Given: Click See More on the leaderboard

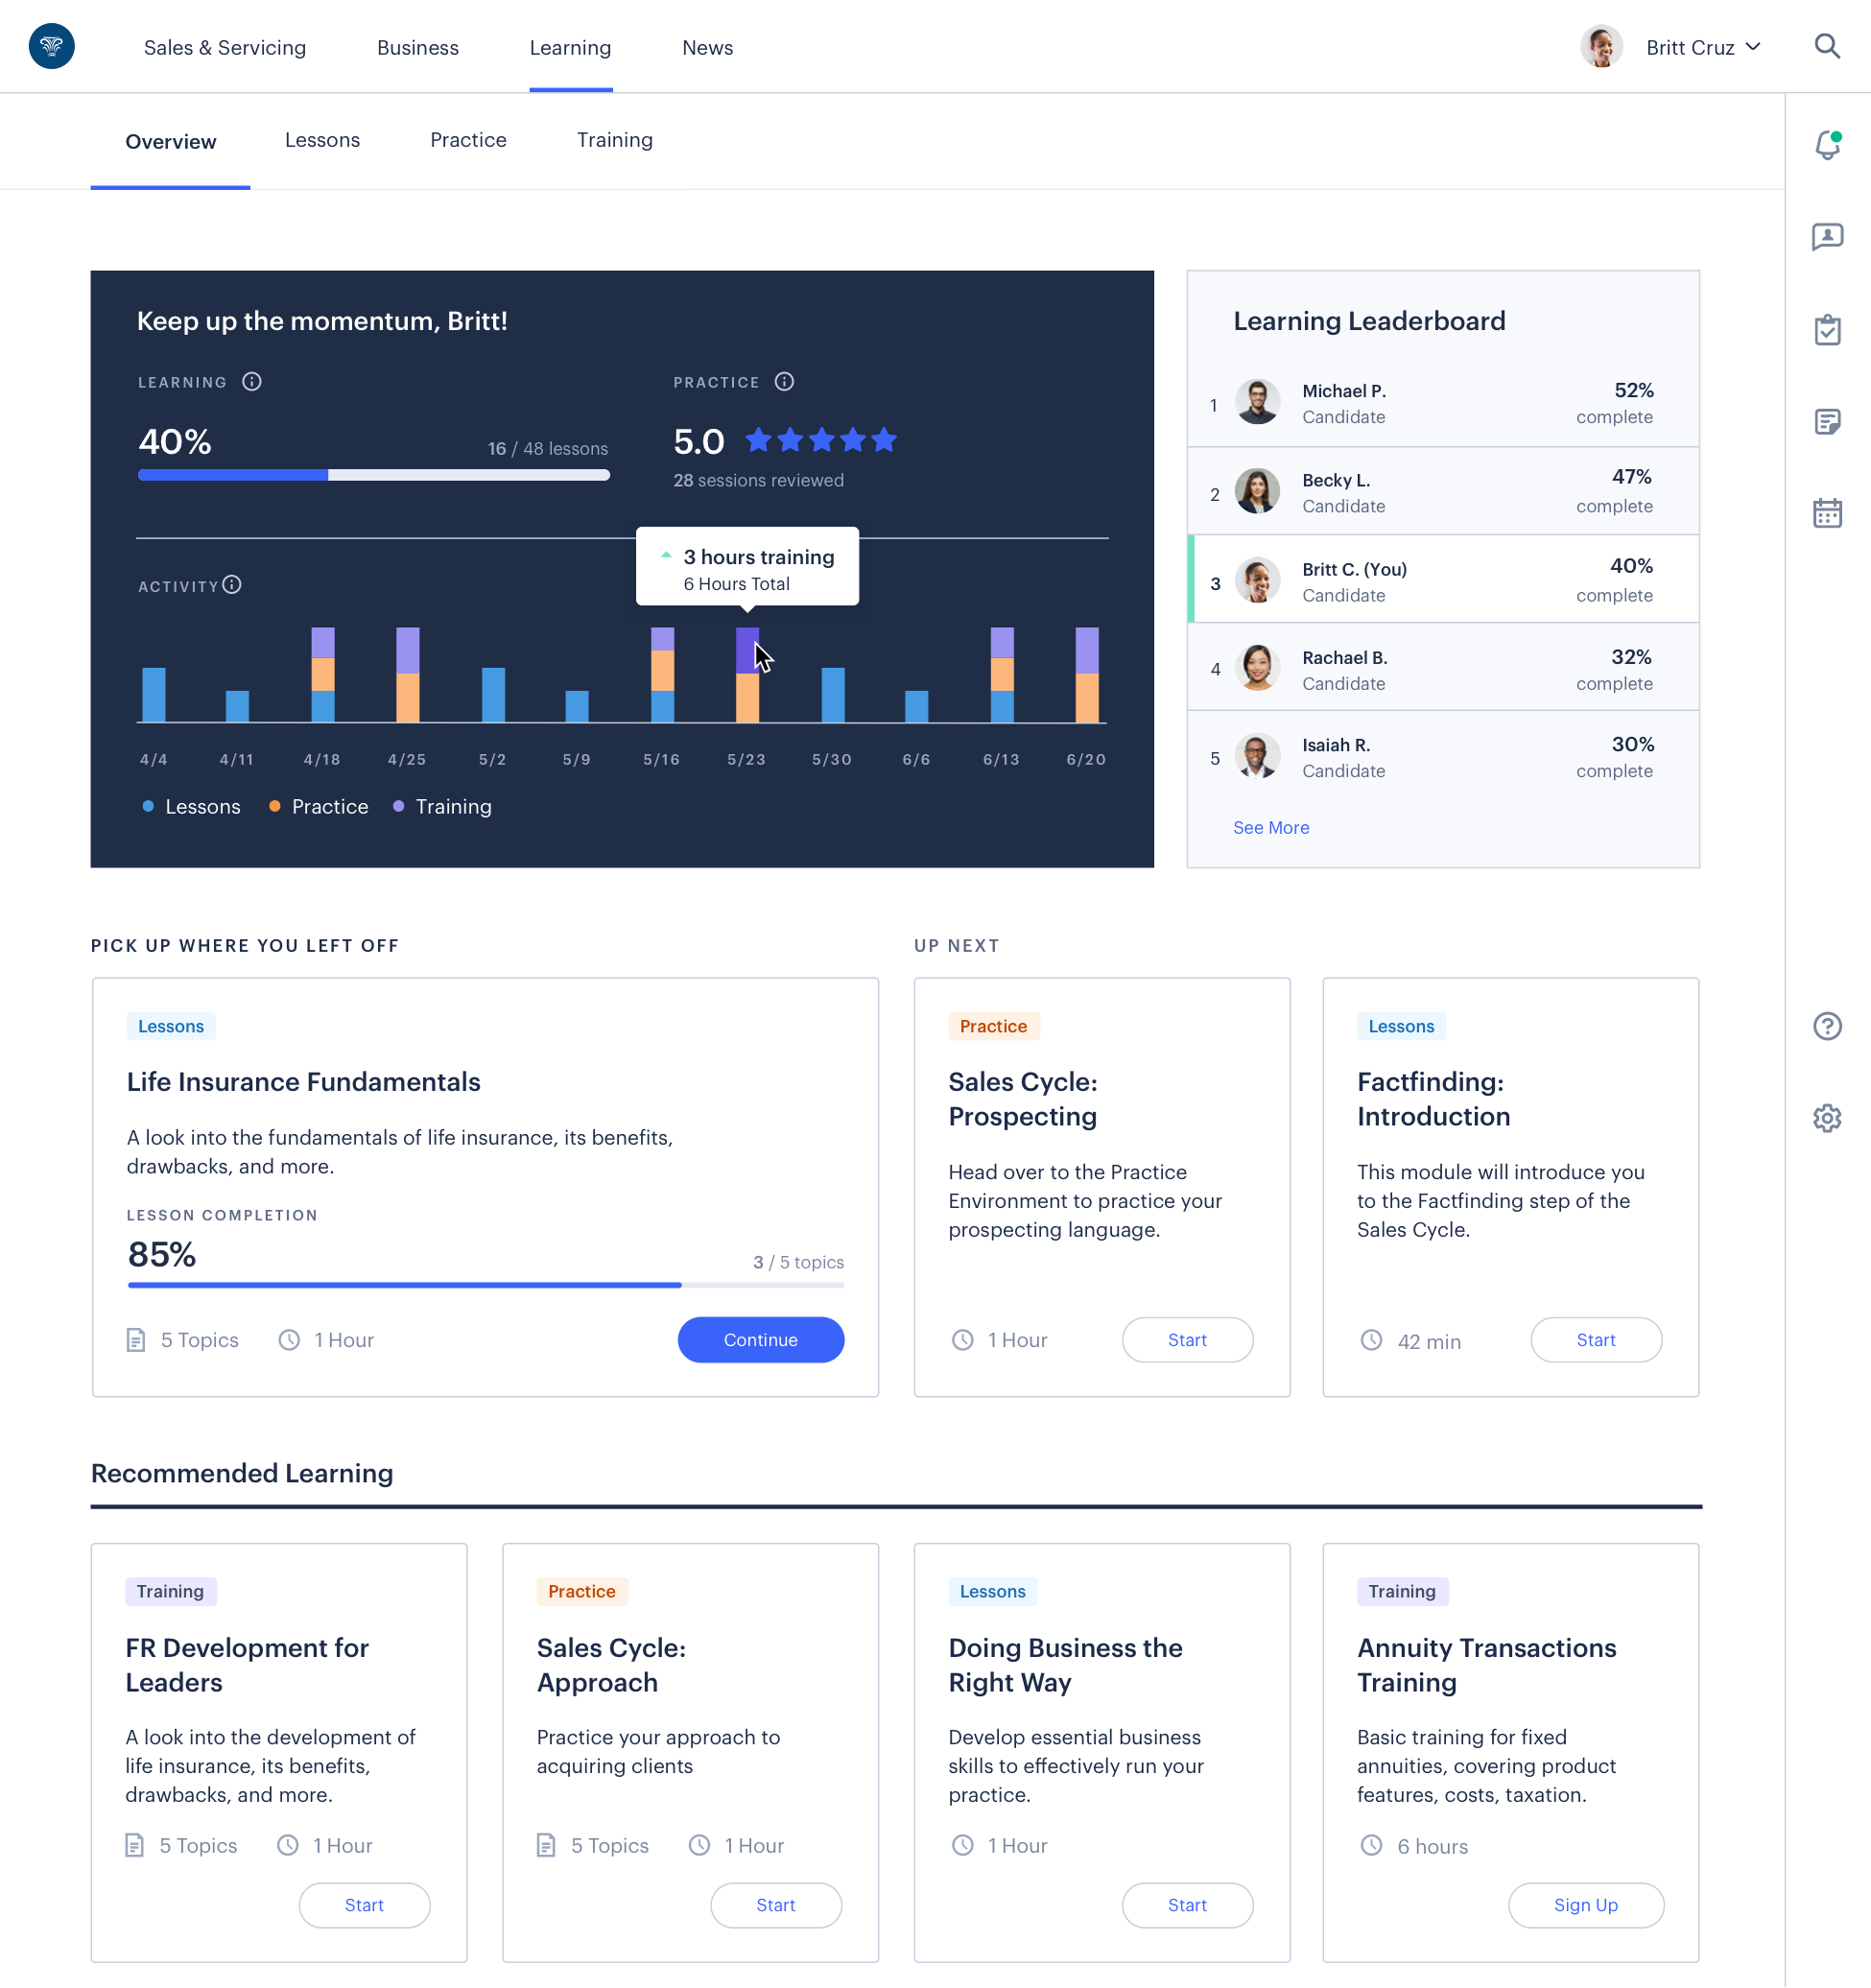Looking at the screenshot, I should [x=1270, y=827].
